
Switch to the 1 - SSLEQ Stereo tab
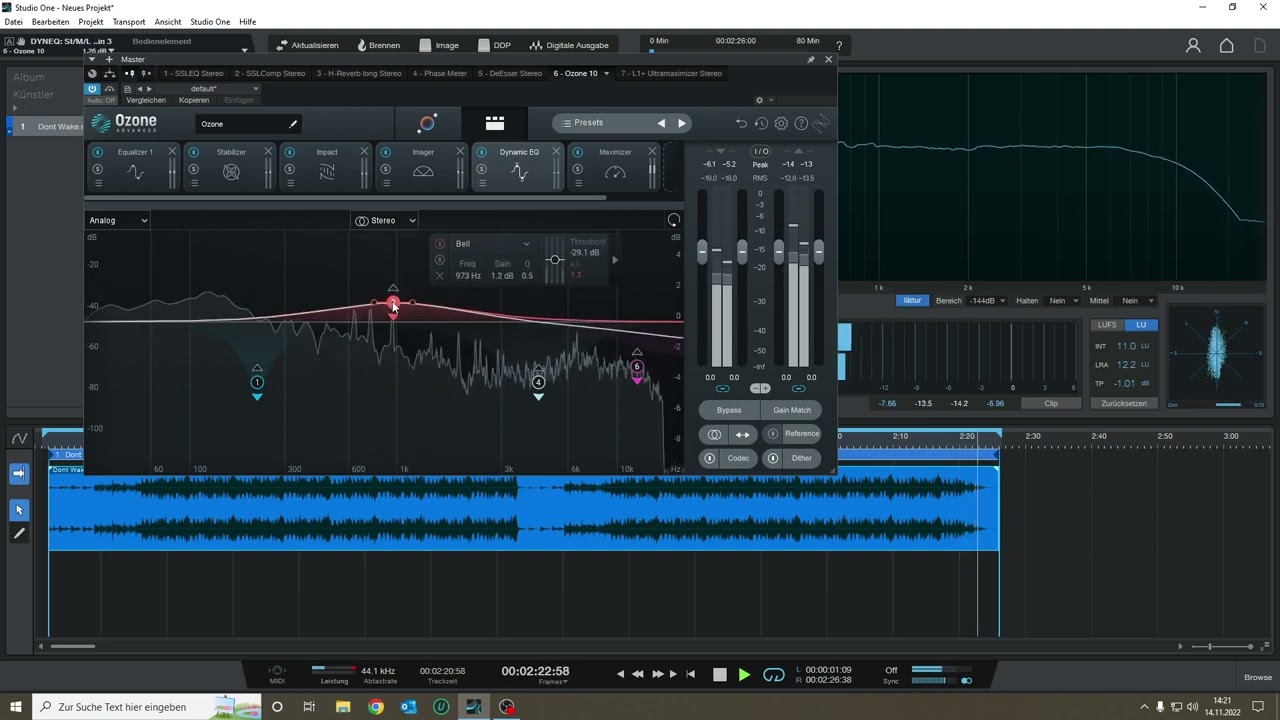193,73
